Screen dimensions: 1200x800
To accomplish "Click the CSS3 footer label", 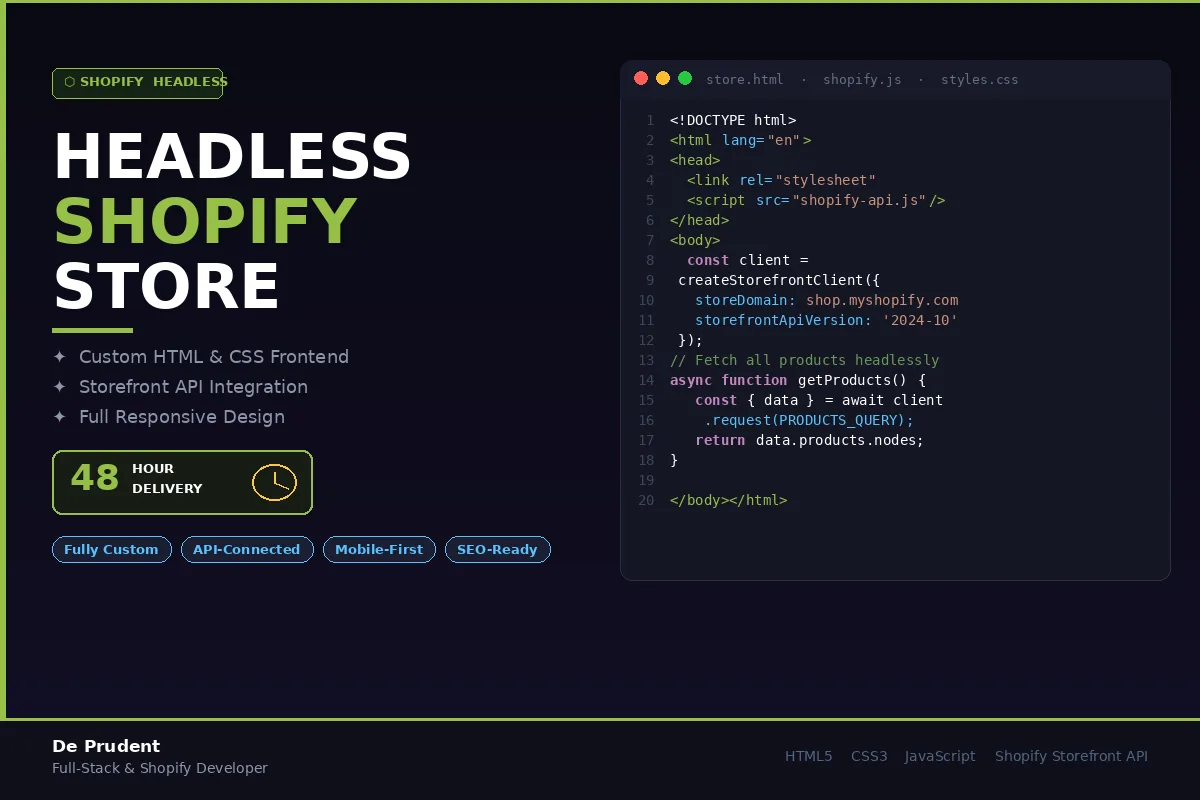I will 869,756.
